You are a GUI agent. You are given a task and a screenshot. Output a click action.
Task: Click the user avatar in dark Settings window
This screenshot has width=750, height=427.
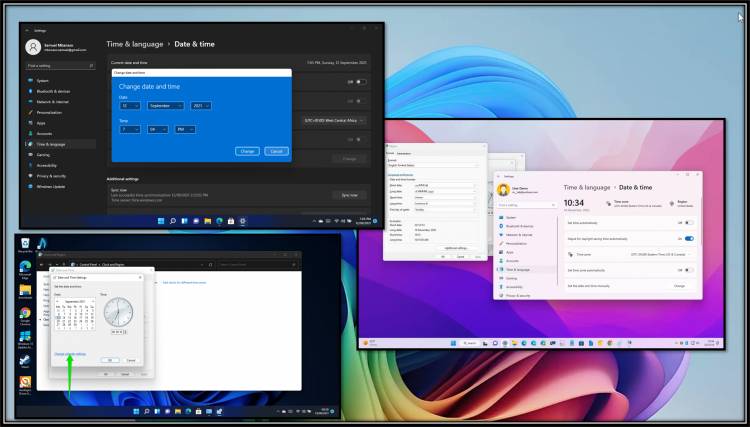click(x=33, y=47)
